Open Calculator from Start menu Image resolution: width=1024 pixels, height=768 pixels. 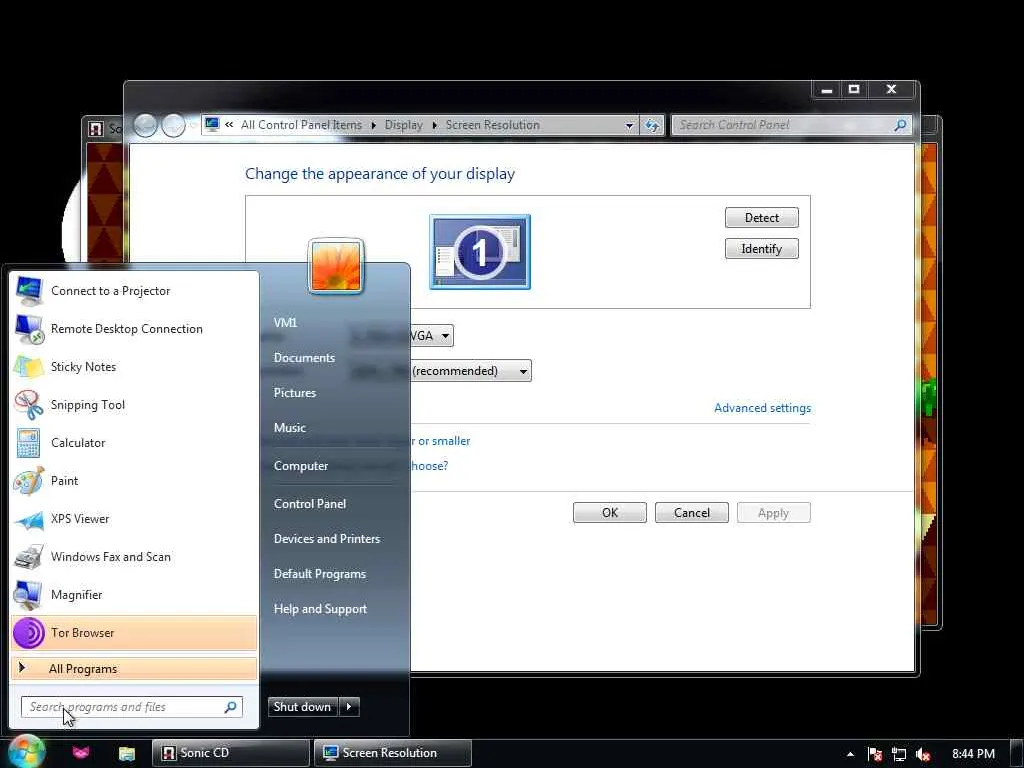pyautogui.click(x=134, y=443)
